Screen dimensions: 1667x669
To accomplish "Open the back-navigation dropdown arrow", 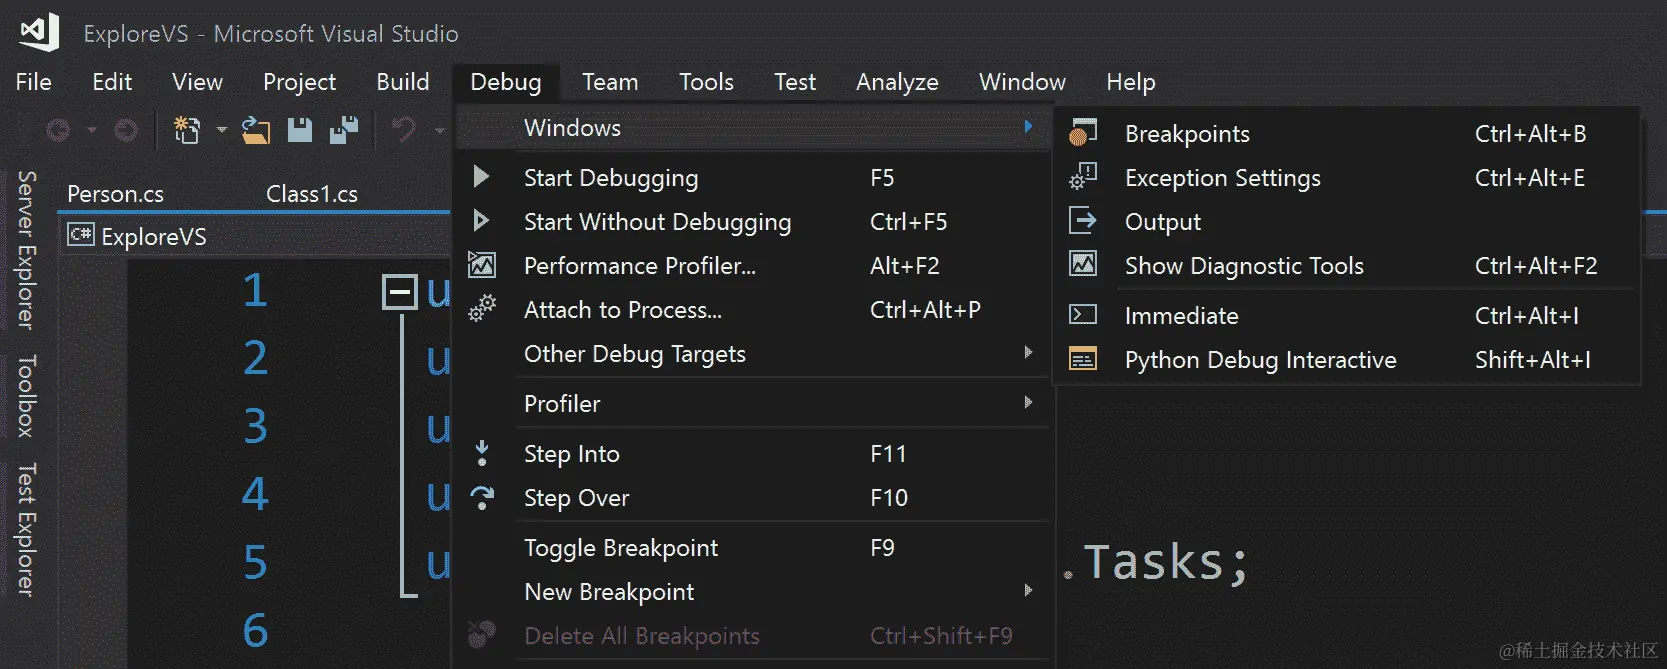I will 91,130.
